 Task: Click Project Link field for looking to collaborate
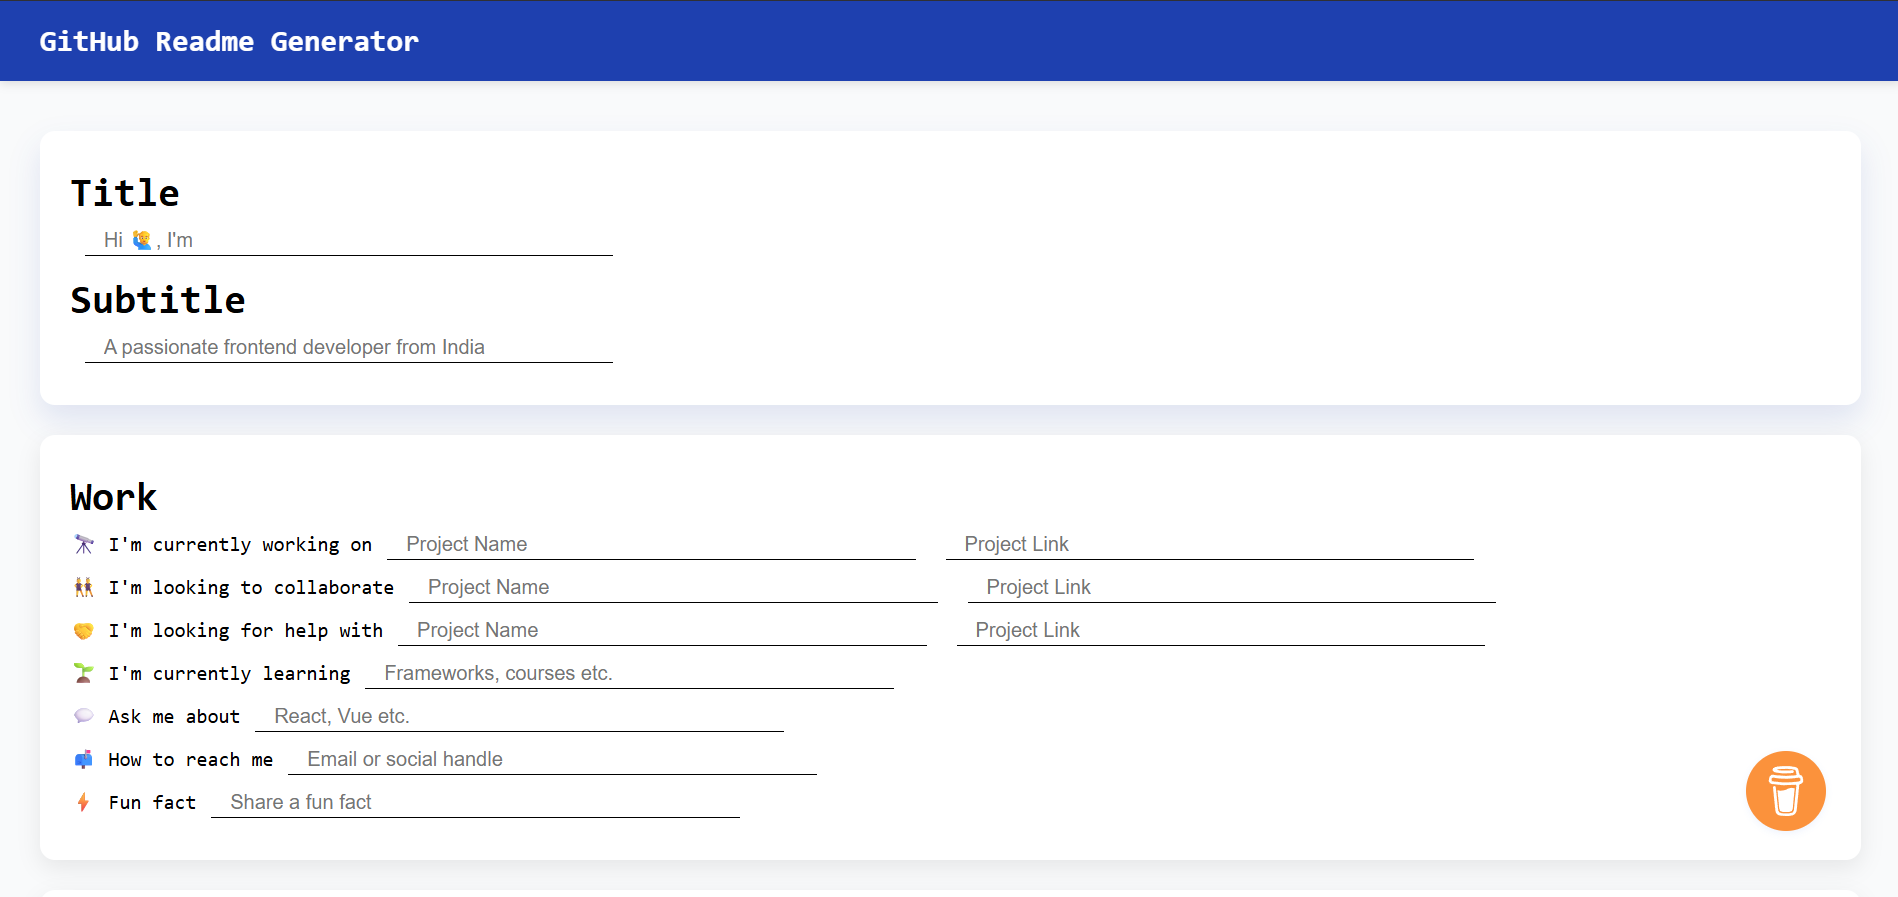click(x=1231, y=587)
